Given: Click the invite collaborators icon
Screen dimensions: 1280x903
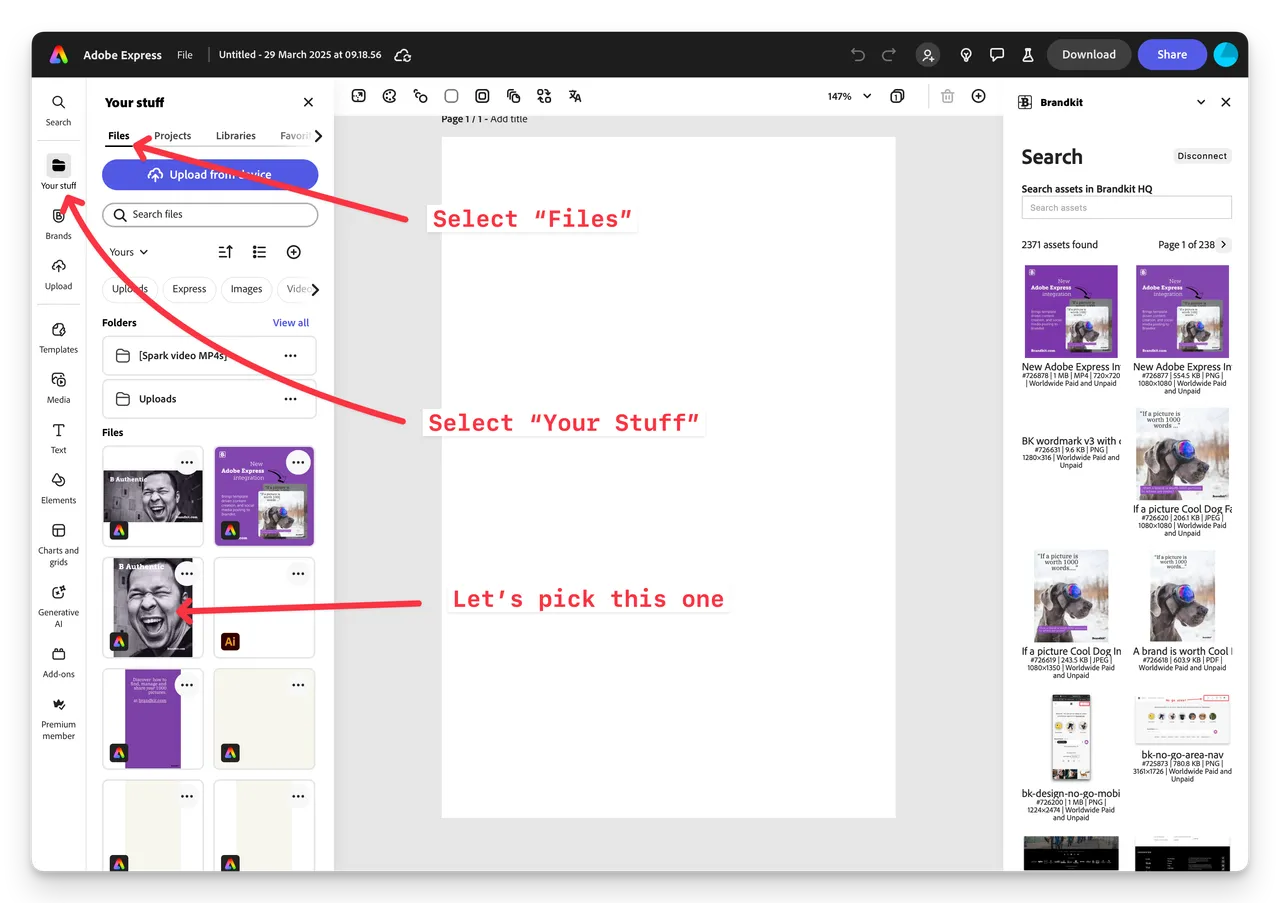Looking at the screenshot, I should coord(928,55).
